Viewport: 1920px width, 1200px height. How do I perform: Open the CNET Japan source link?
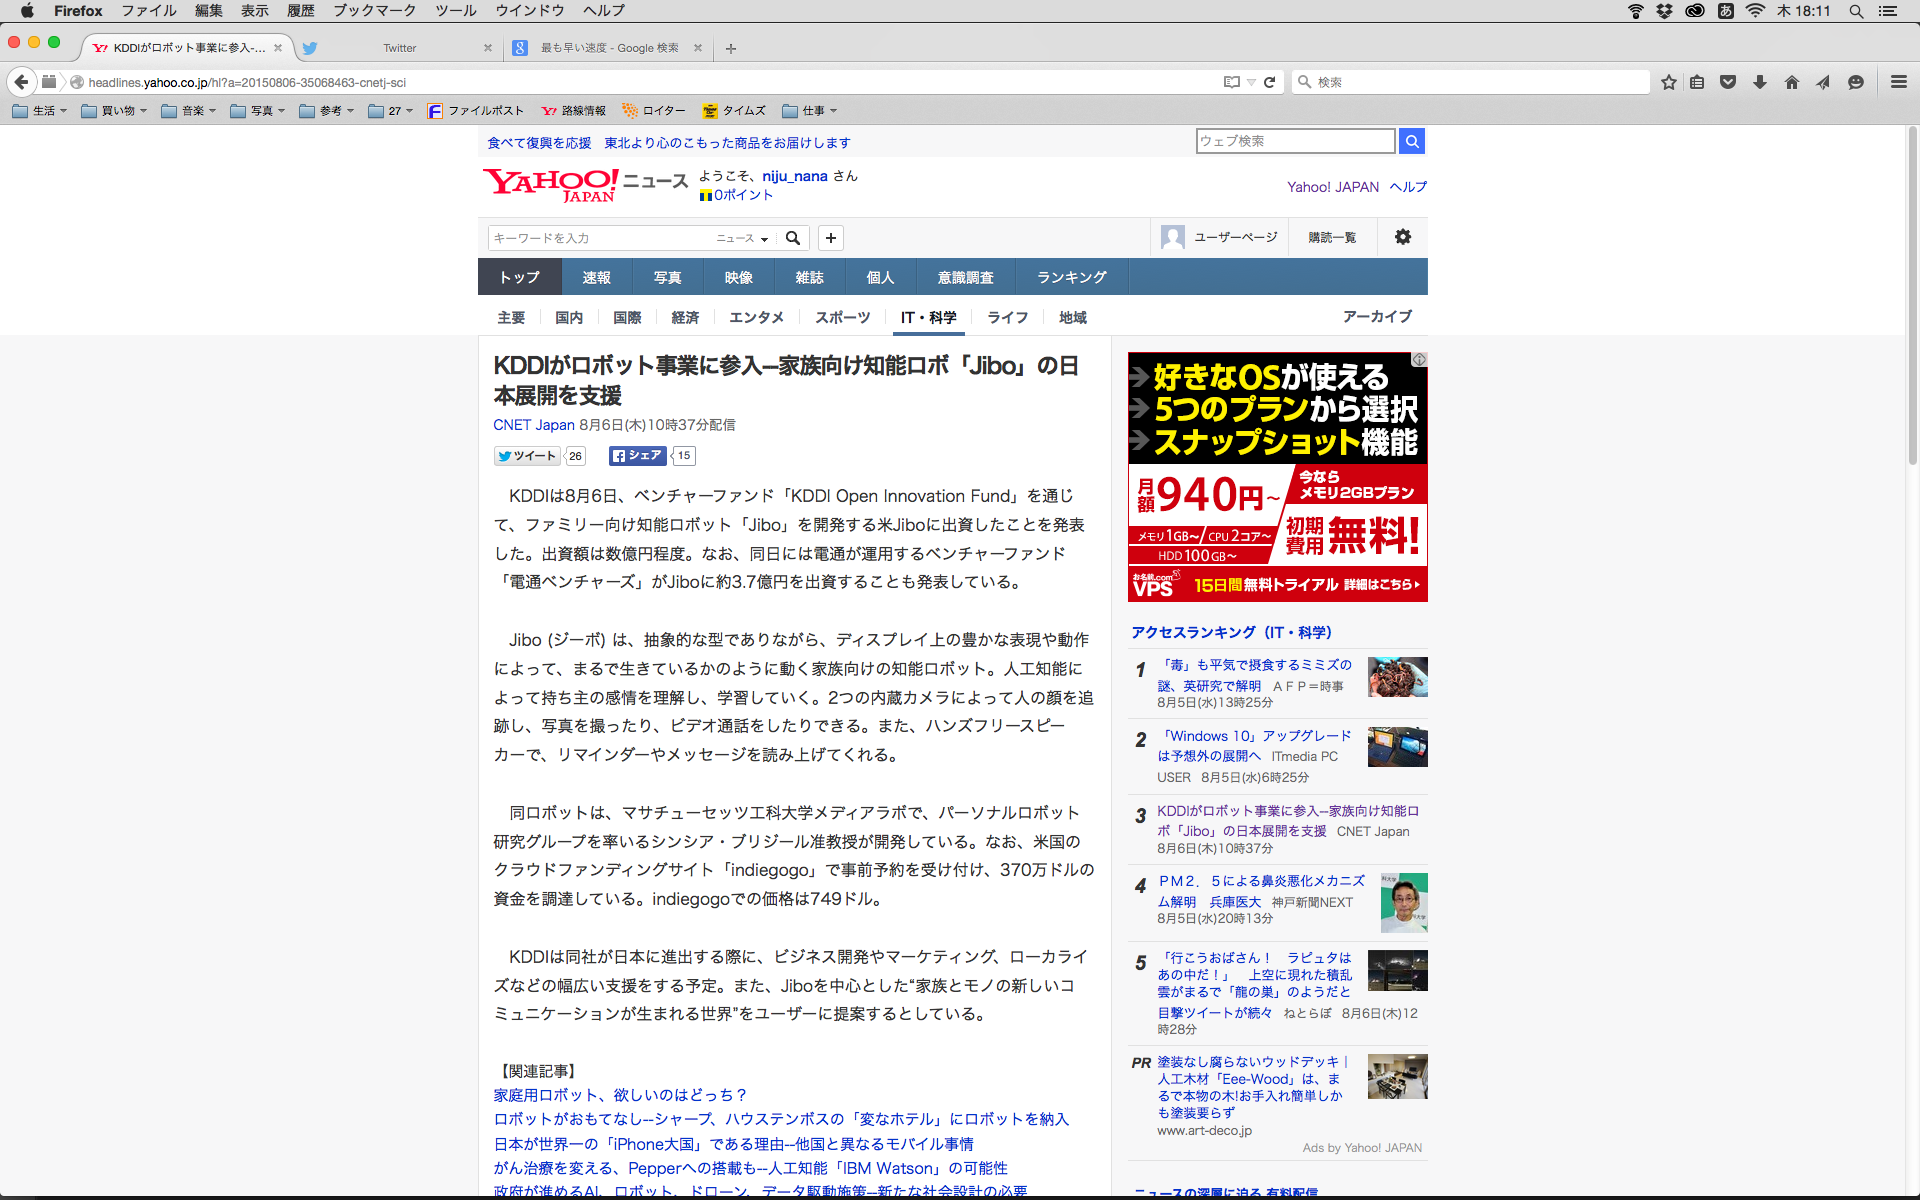(x=533, y=425)
